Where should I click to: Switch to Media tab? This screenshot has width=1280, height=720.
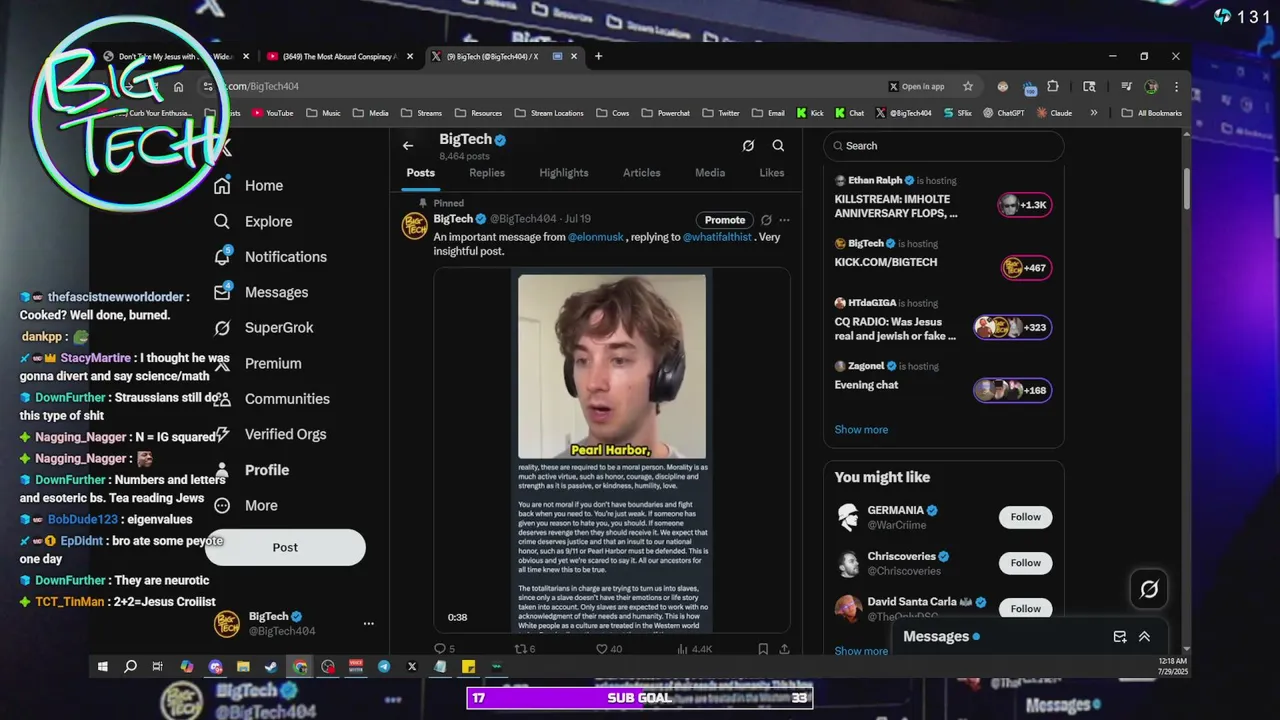[710, 173]
